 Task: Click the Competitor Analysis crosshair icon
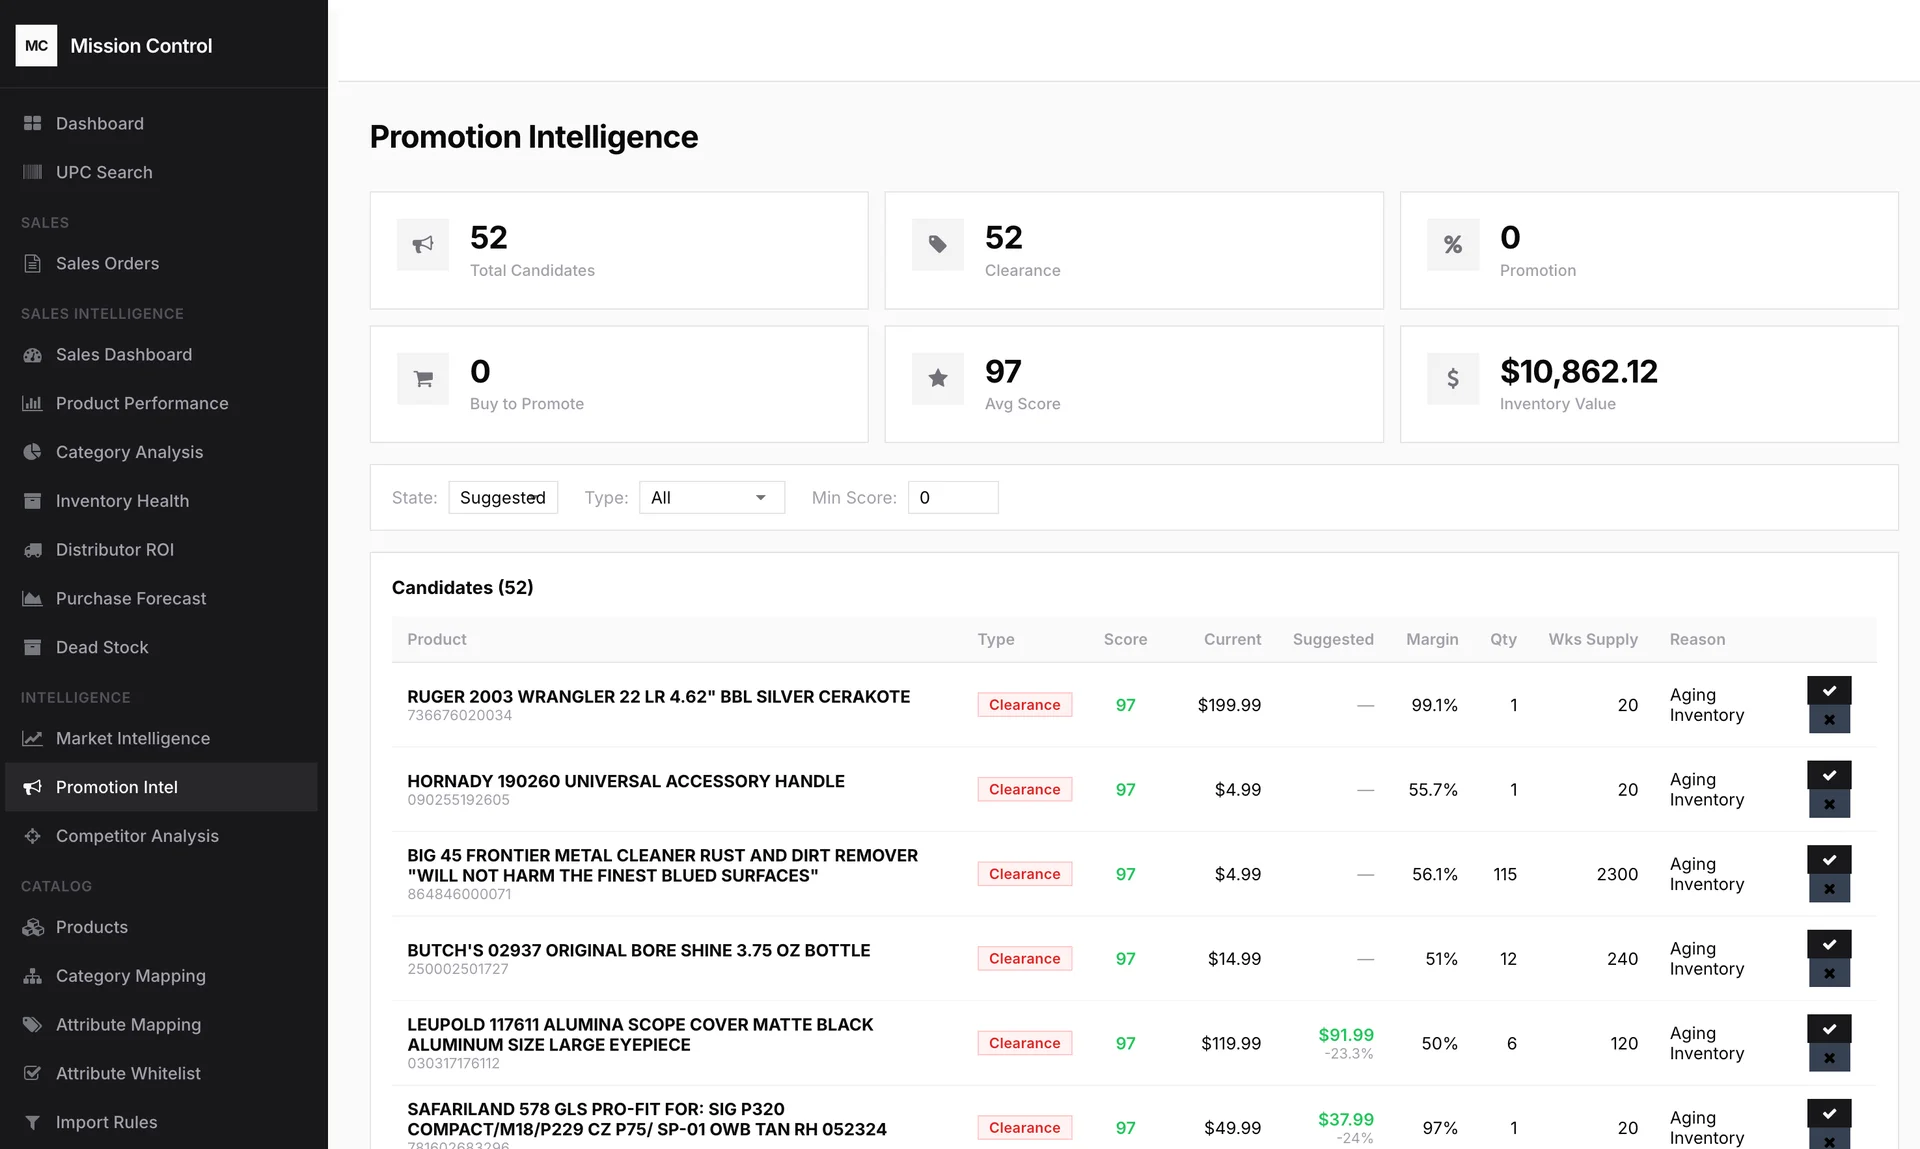[x=32, y=836]
